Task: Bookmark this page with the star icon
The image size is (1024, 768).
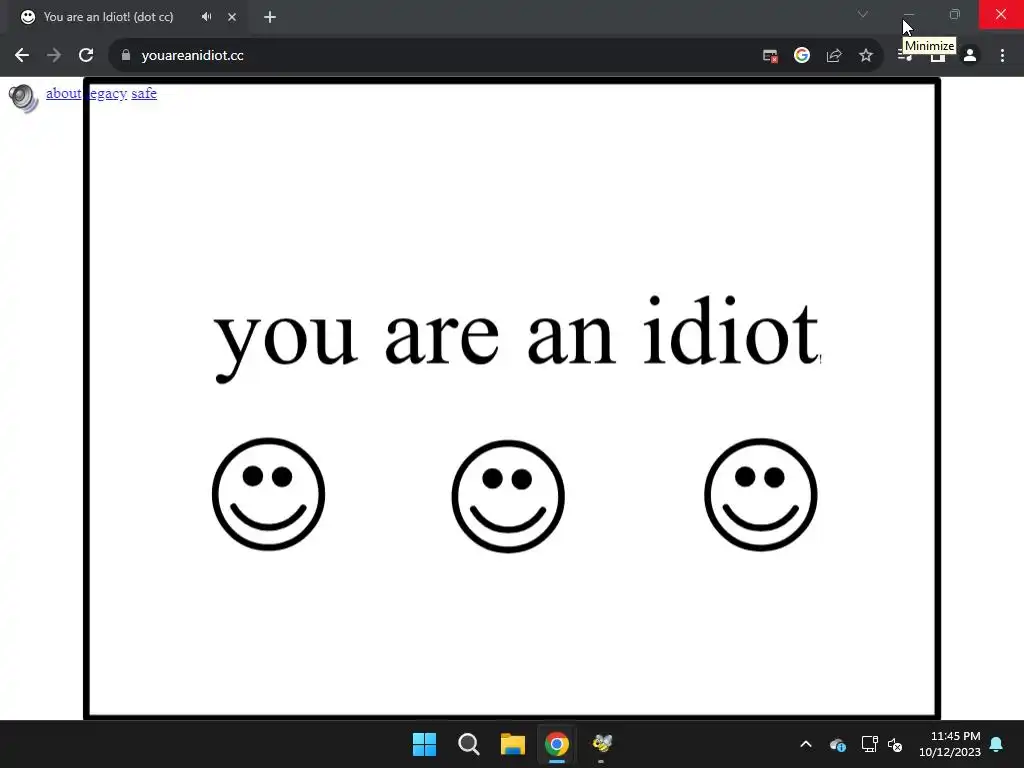Action: click(x=866, y=56)
